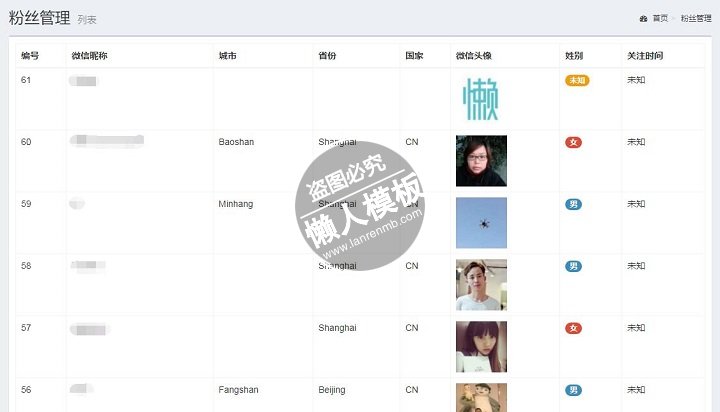This screenshot has height=412, width=720.
Task: Open the teal 懒 logo avatar in row 61
Action: click(x=481, y=99)
